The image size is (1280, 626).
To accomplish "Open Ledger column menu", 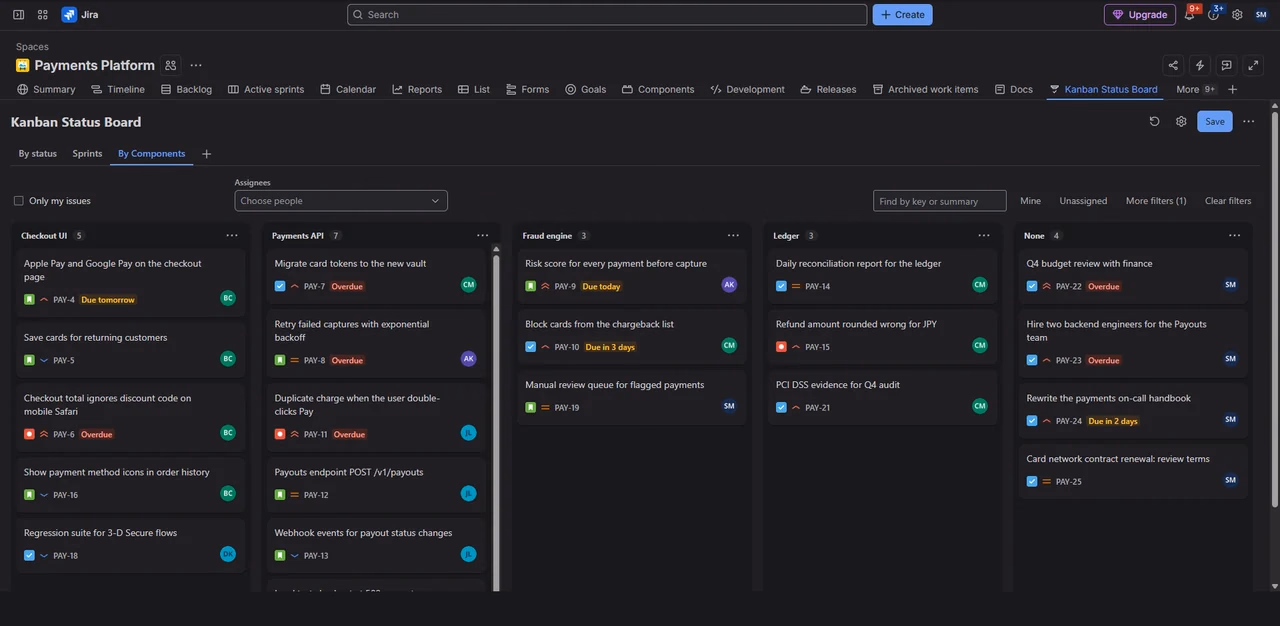I will (984, 235).
